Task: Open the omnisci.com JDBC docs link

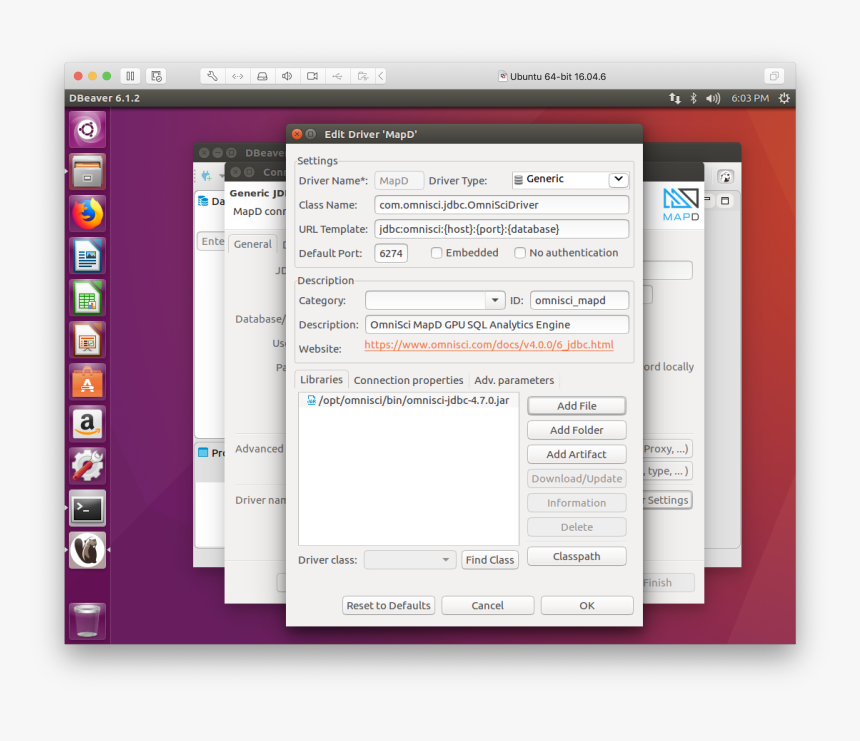Action: [x=489, y=345]
